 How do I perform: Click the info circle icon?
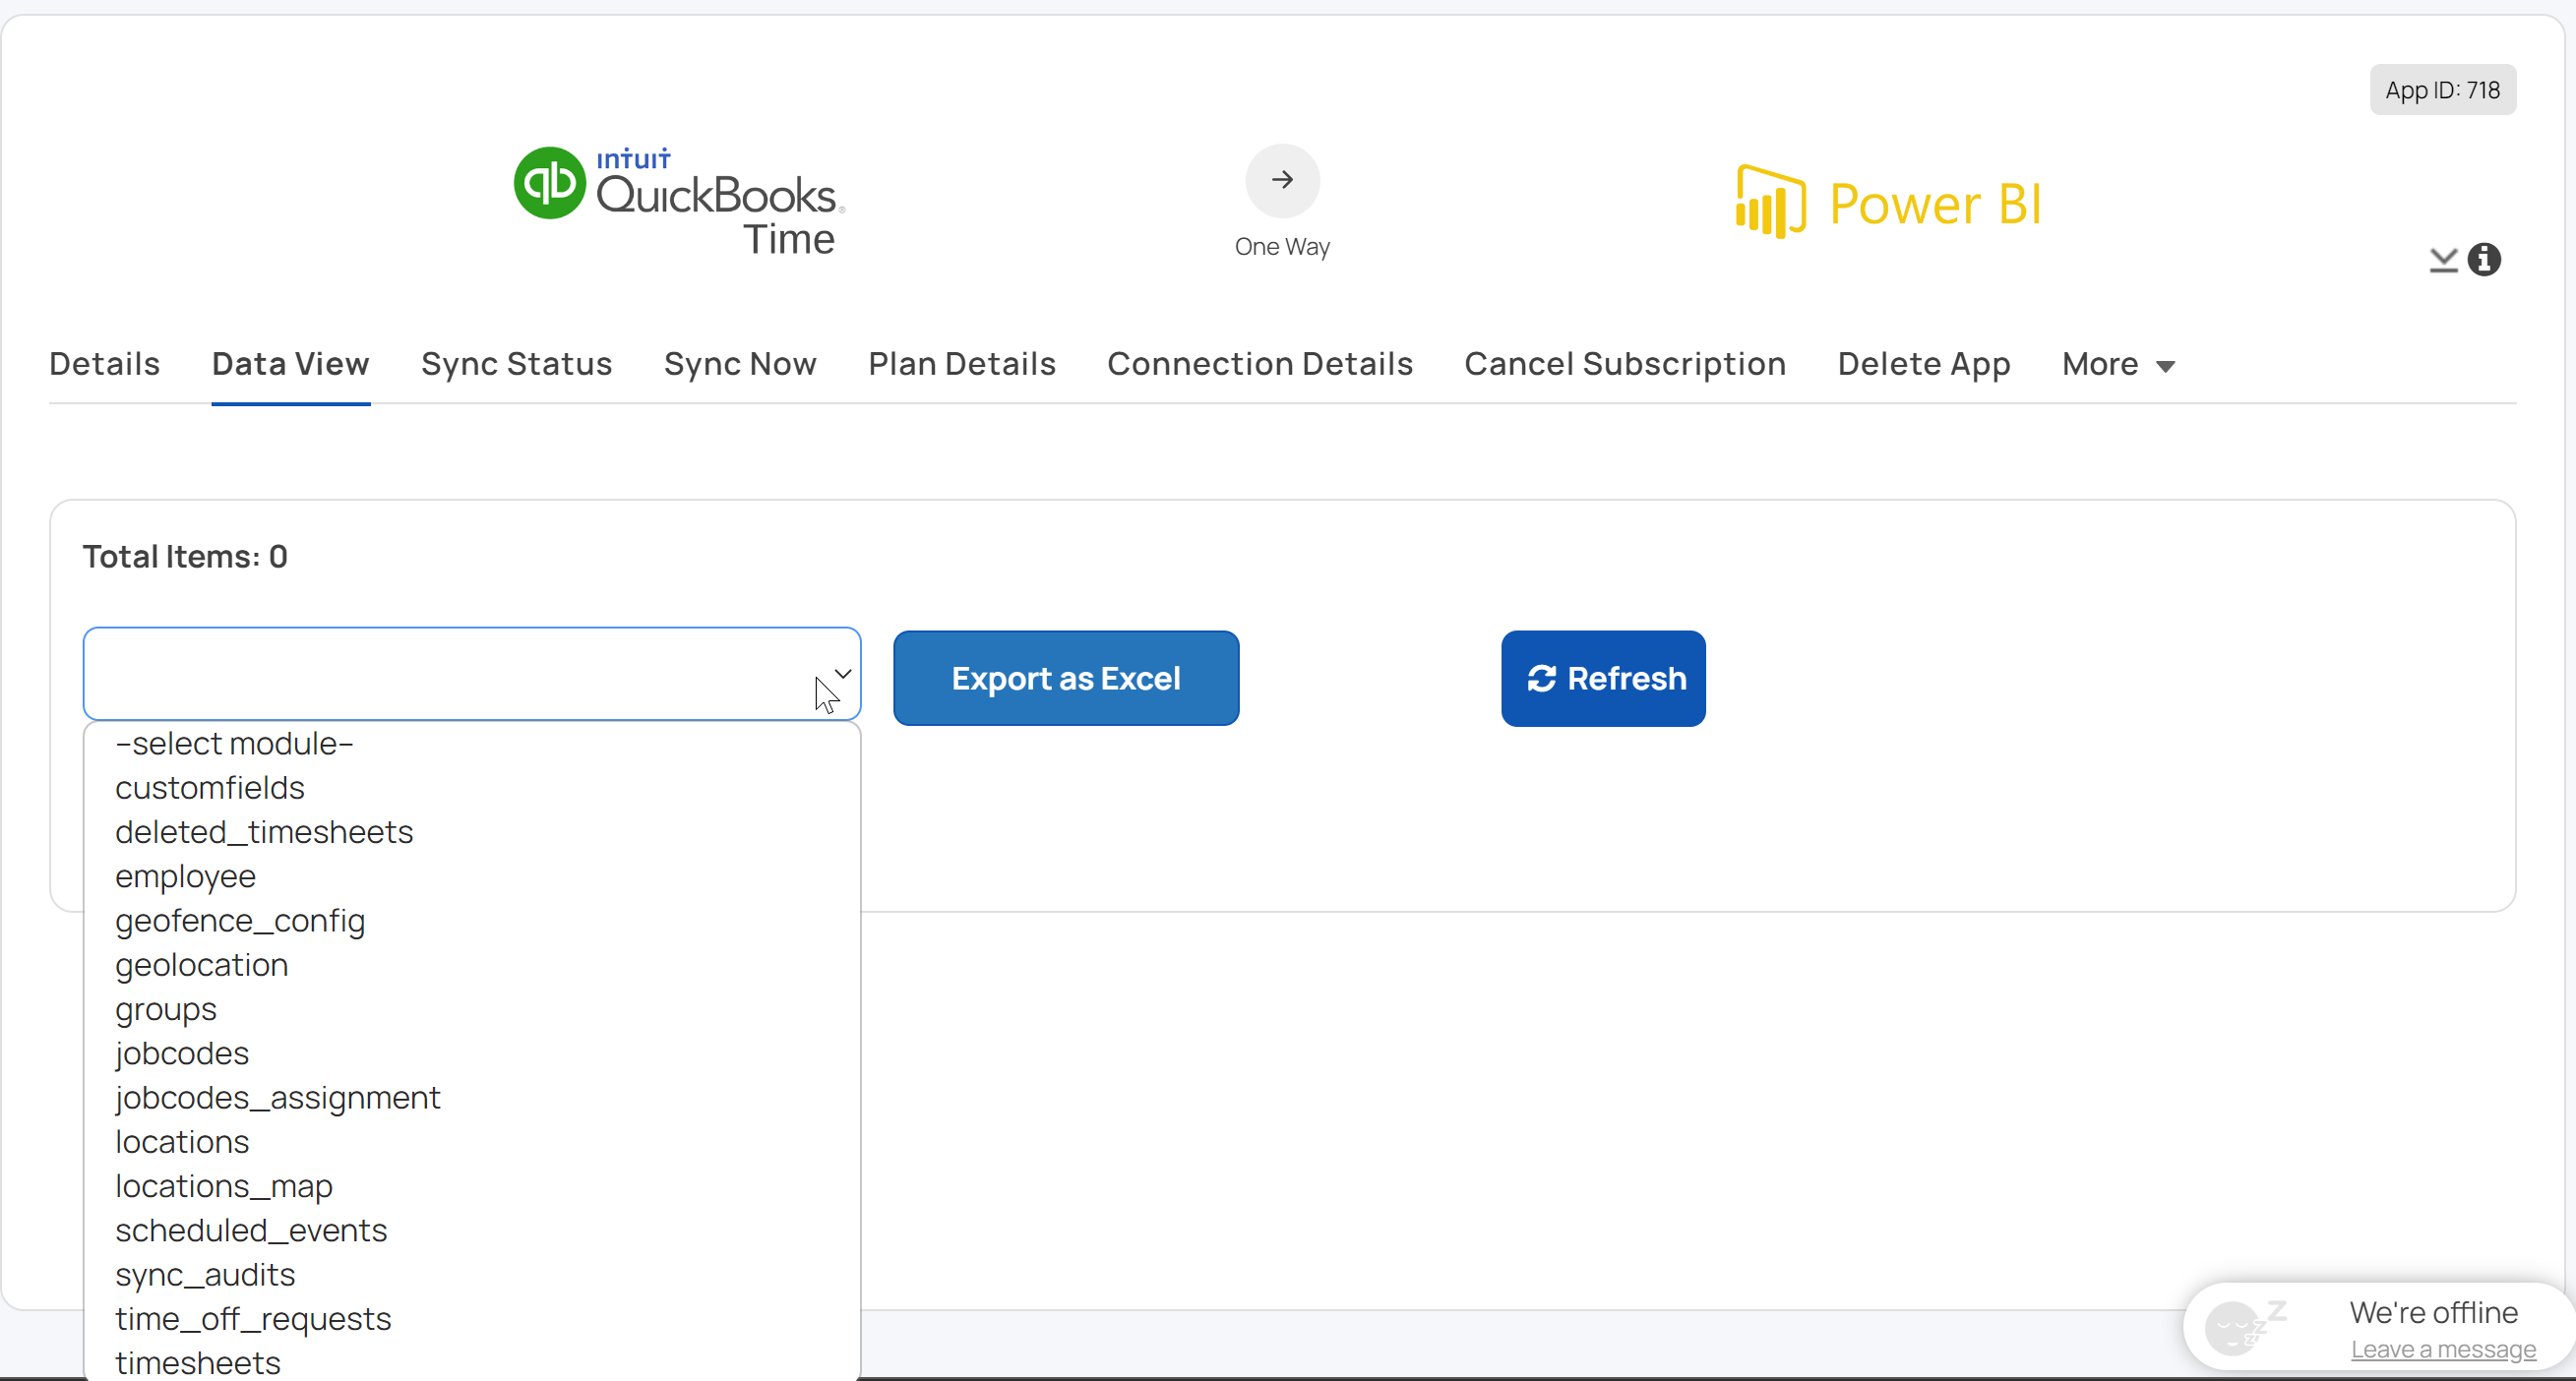click(x=2484, y=260)
